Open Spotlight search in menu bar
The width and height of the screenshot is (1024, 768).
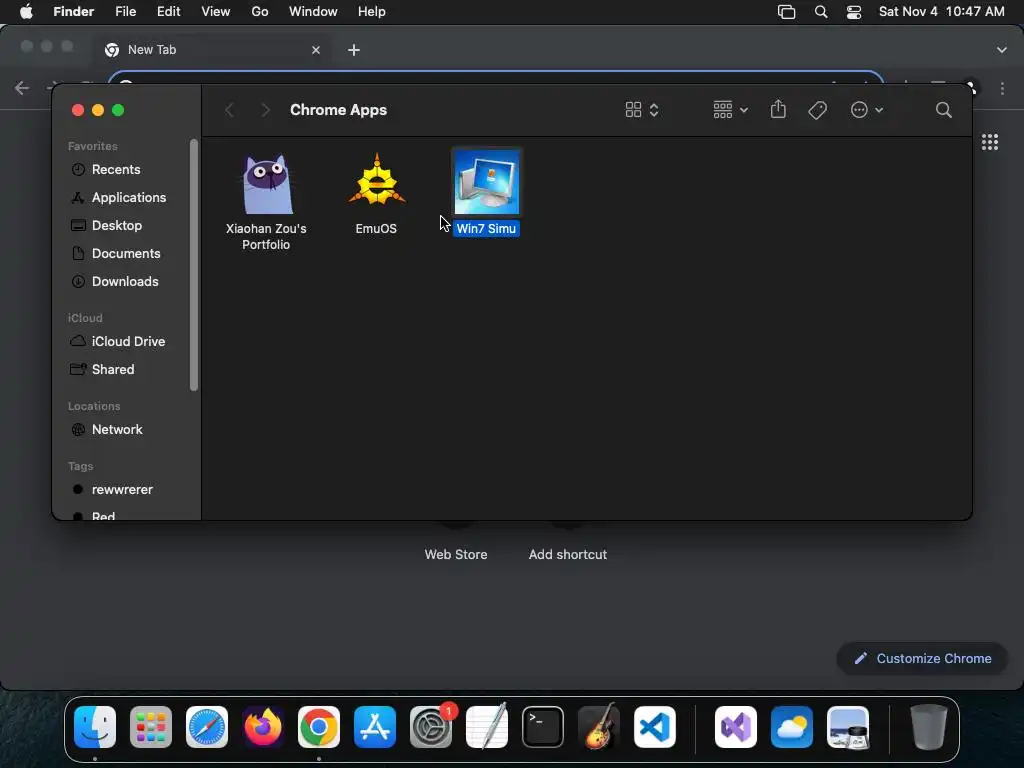[821, 12]
